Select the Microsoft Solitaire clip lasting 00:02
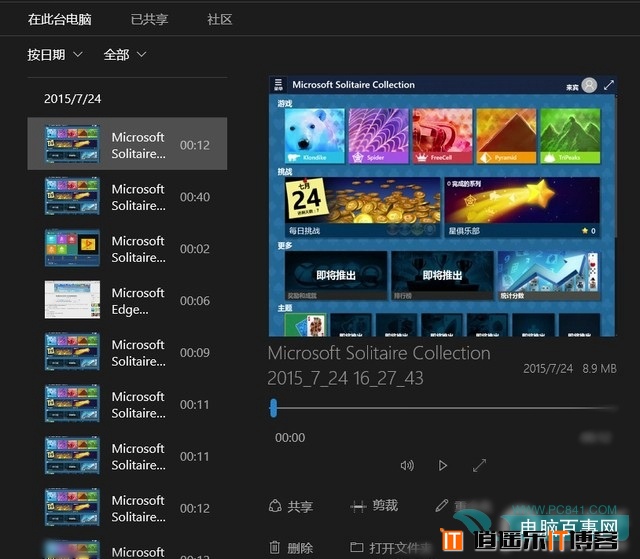This screenshot has width=640, height=559. coord(127,248)
